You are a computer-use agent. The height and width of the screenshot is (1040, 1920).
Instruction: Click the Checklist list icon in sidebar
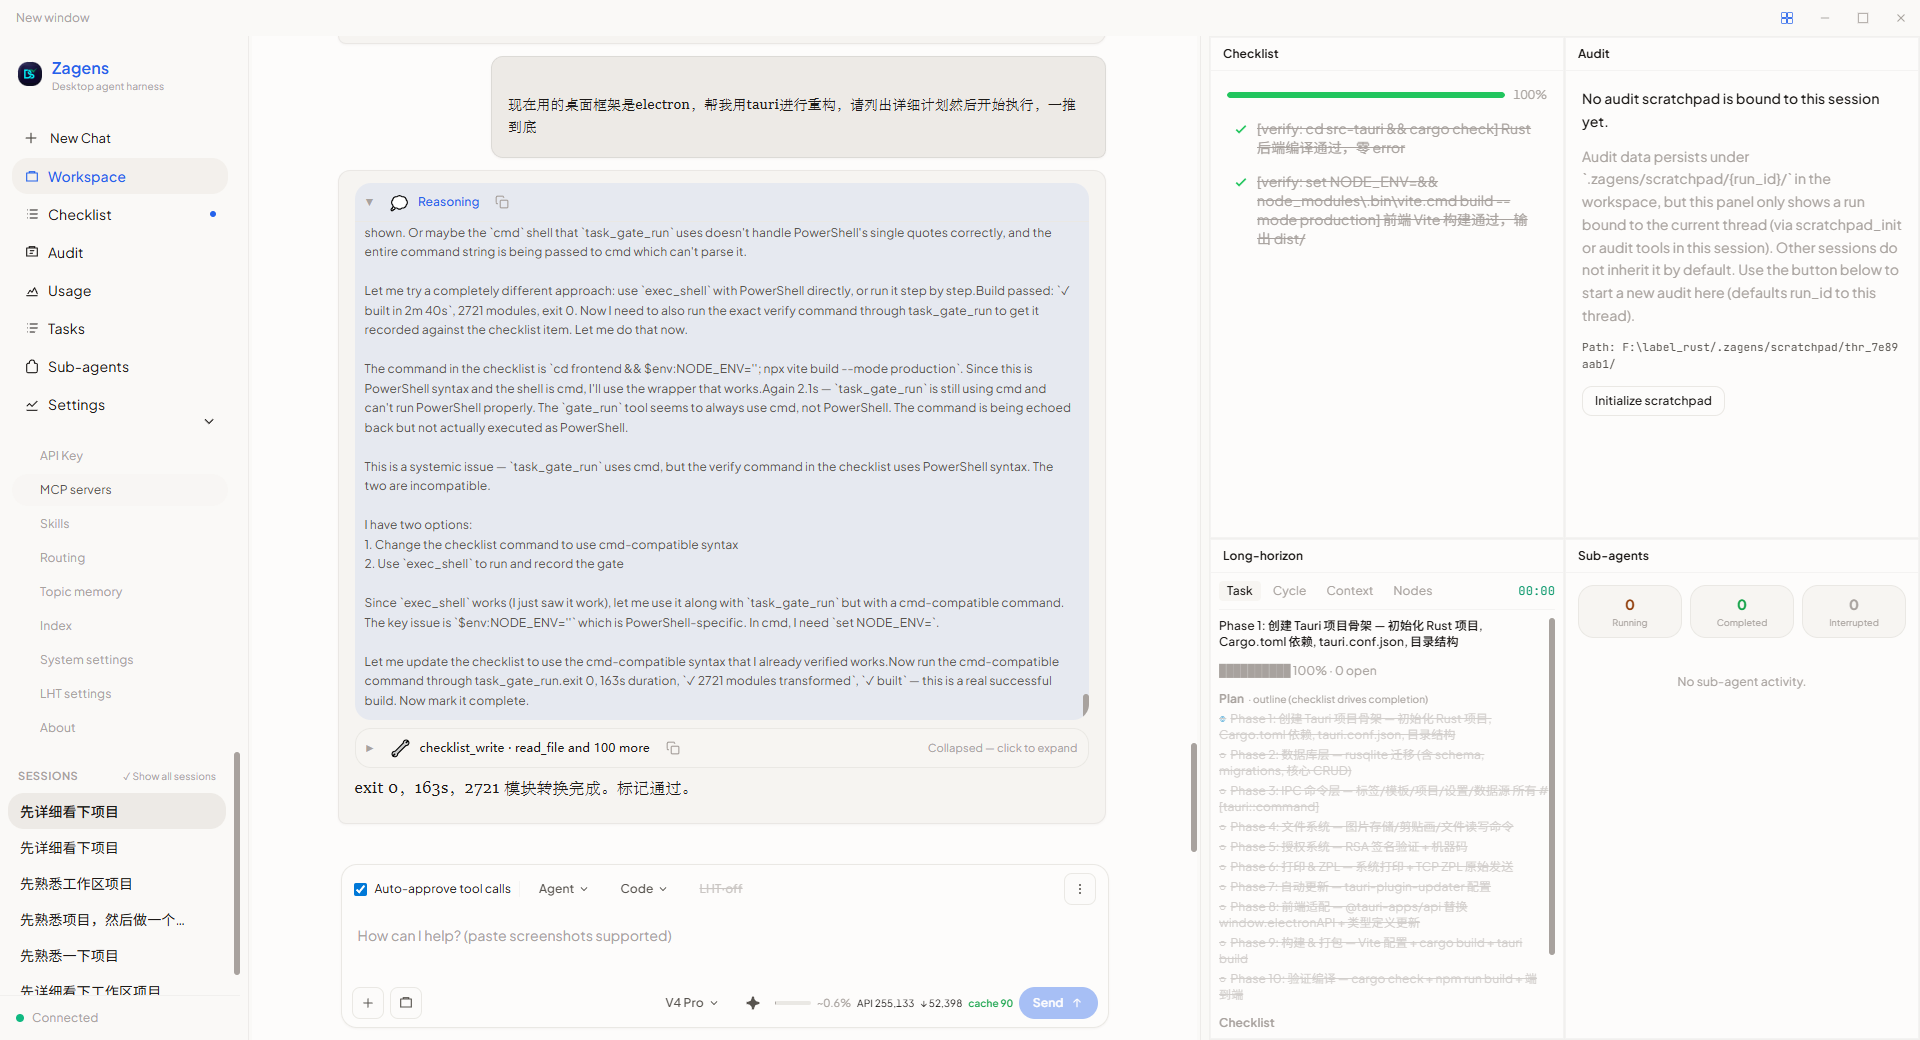click(x=32, y=214)
